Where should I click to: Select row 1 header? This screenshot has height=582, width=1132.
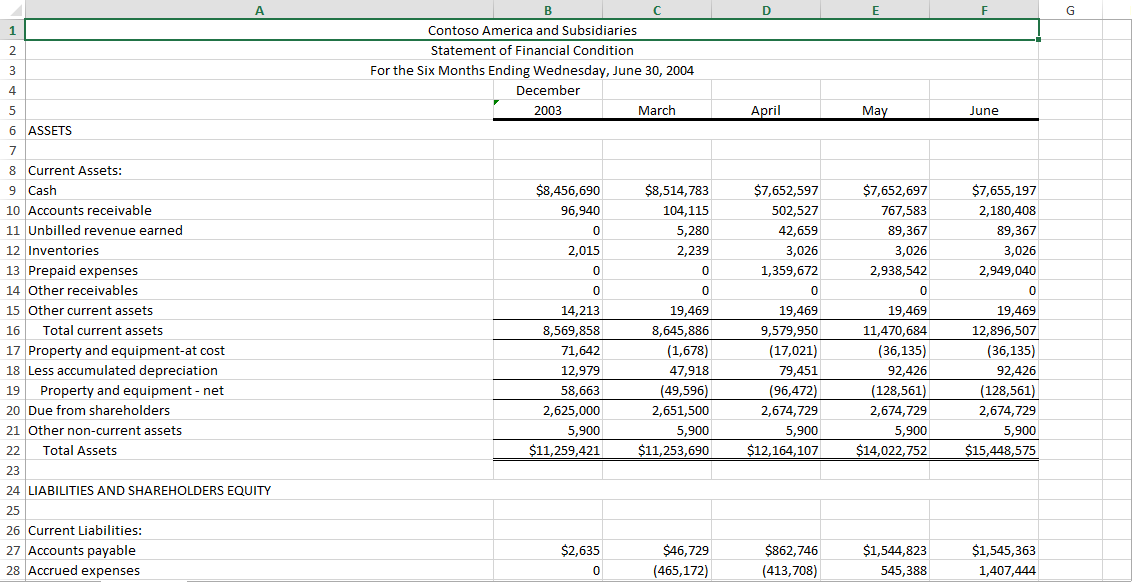pos(12,30)
